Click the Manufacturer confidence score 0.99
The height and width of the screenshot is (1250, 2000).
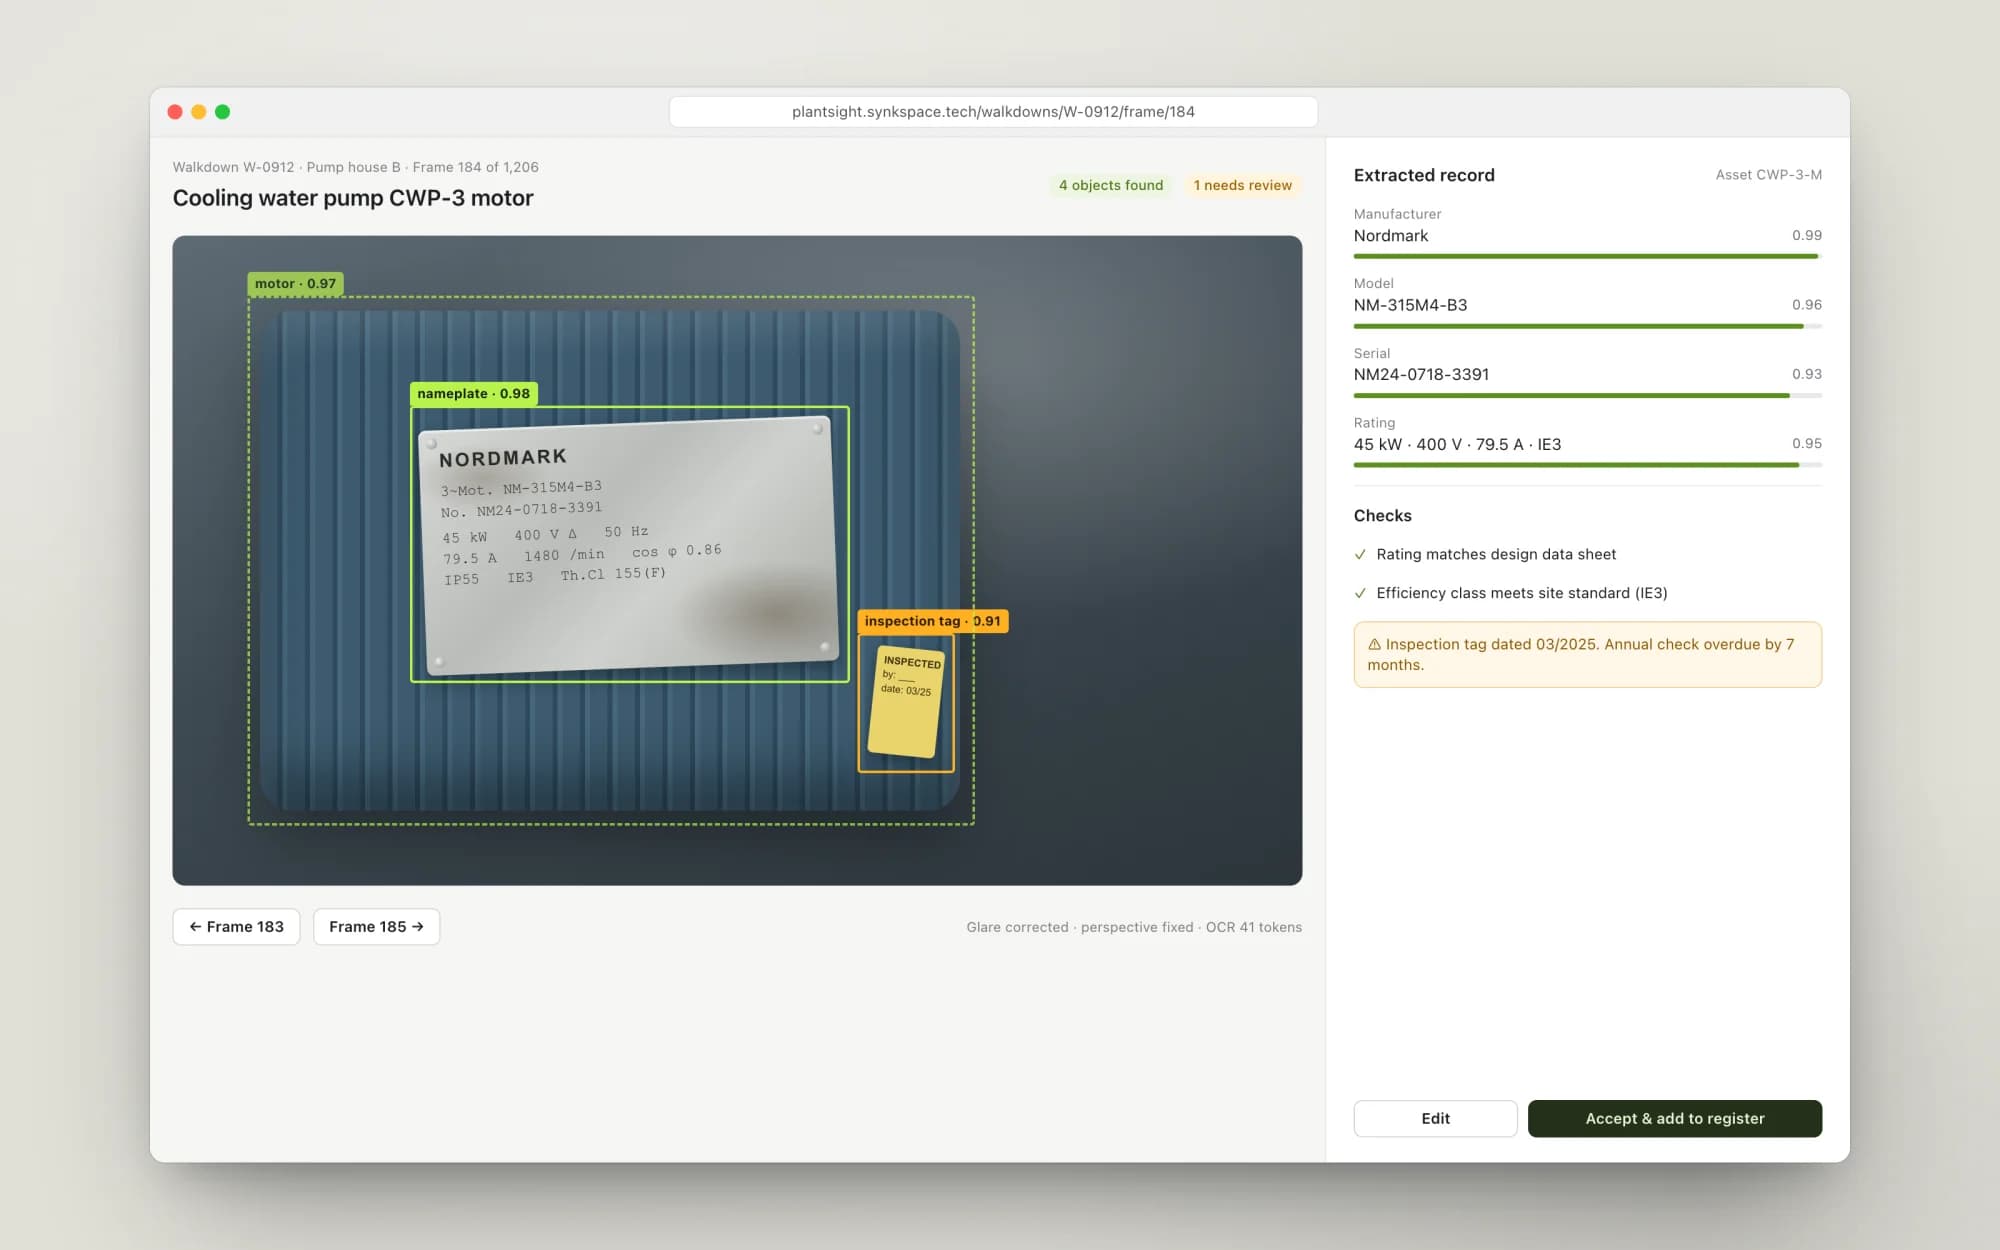(x=1806, y=235)
